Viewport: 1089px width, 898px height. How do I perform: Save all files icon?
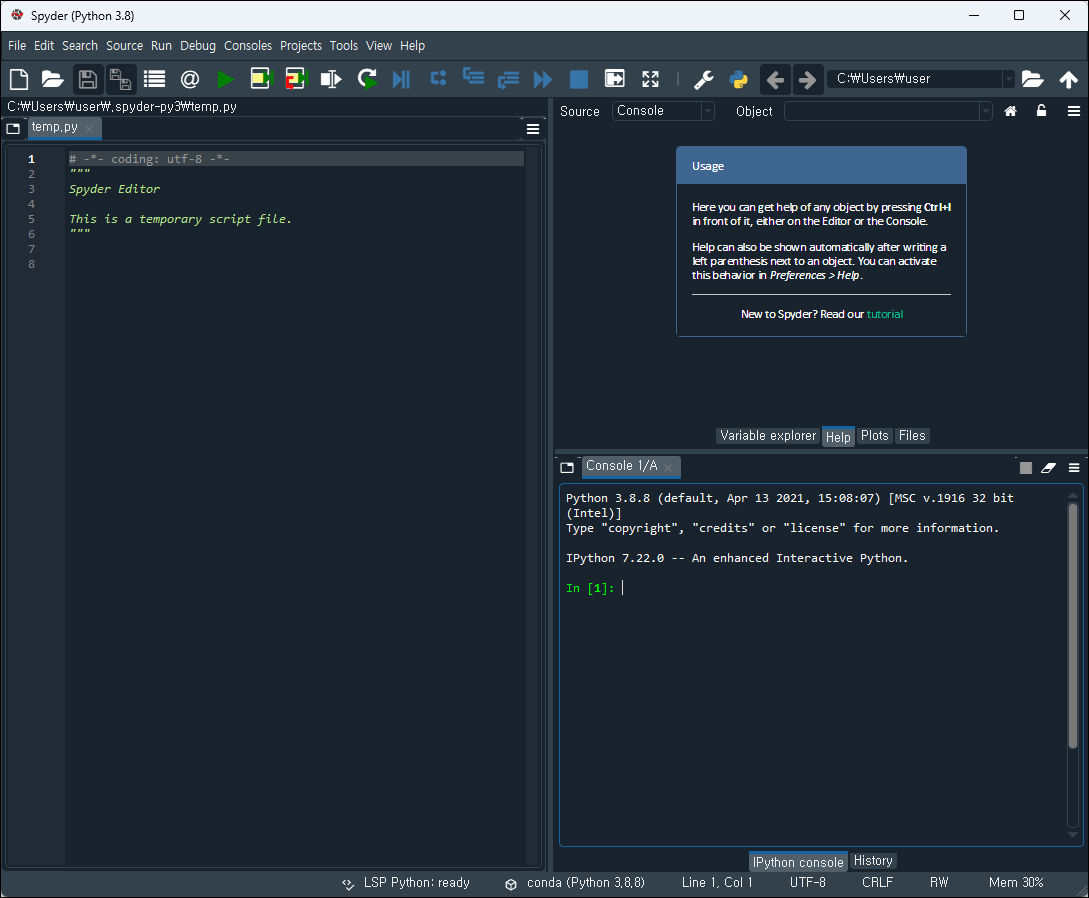click(x=121, y=79)
